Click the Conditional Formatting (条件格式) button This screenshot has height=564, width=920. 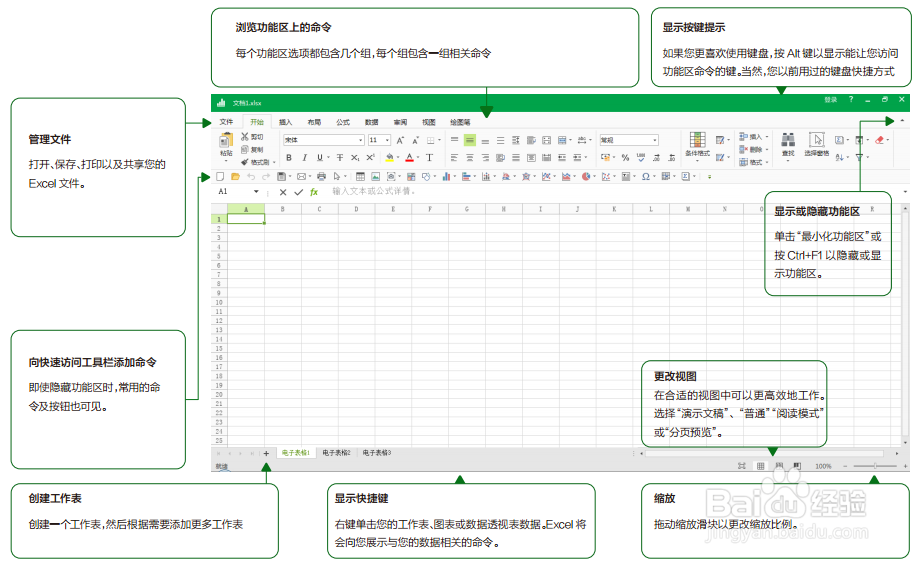click(x=698, y=144)
